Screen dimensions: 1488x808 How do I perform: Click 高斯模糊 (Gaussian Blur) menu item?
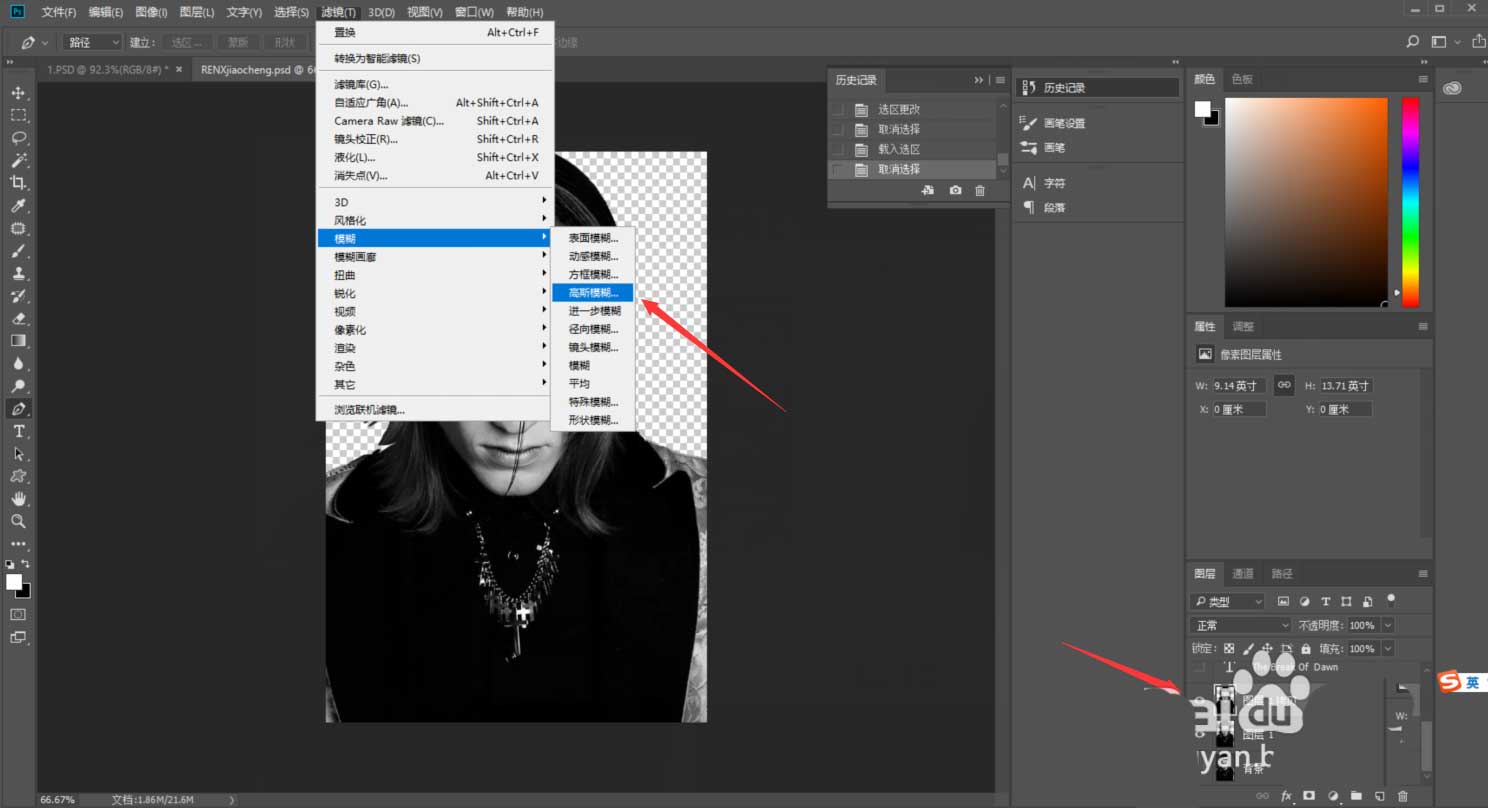(x=593, y=293)
